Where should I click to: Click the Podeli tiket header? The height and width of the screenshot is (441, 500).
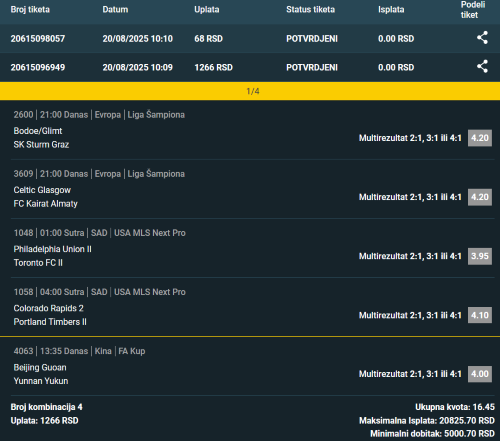pos(473,10)
